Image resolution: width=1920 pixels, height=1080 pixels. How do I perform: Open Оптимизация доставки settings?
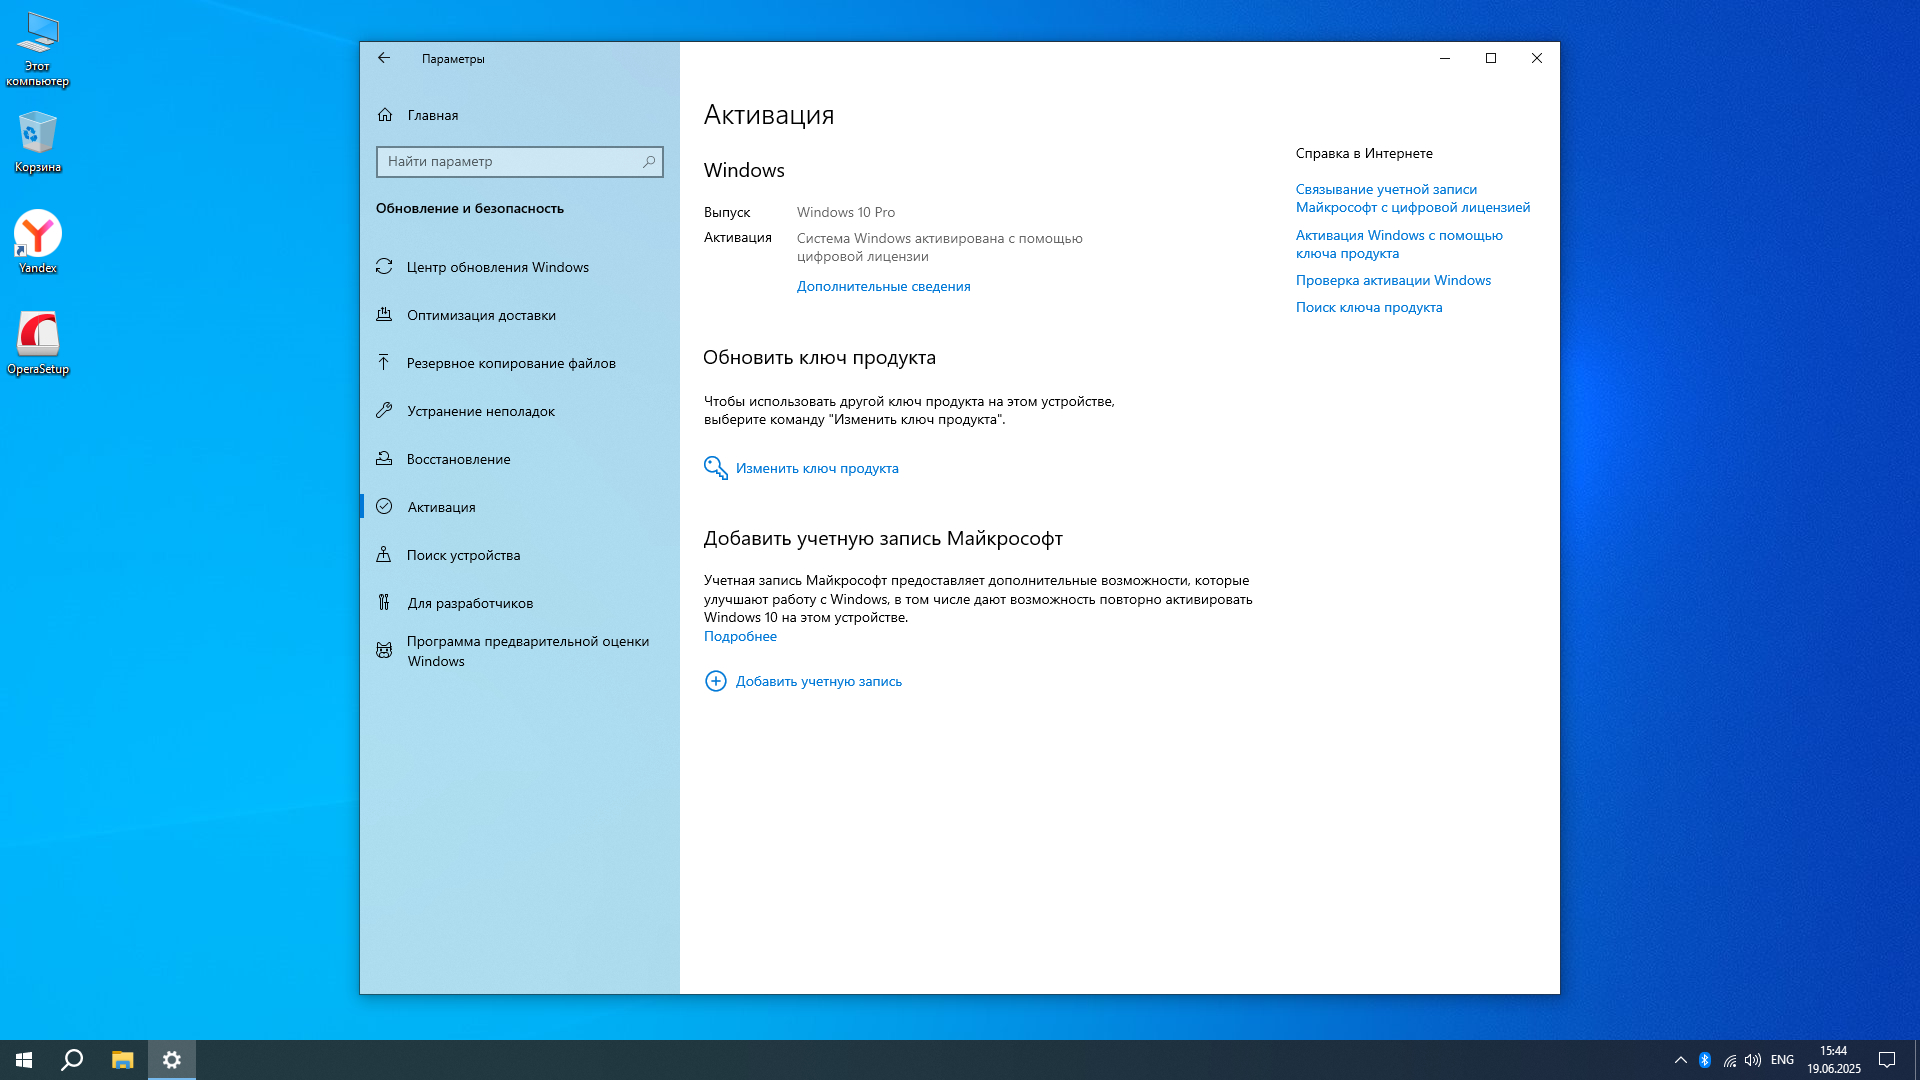[x=481, y=315]
